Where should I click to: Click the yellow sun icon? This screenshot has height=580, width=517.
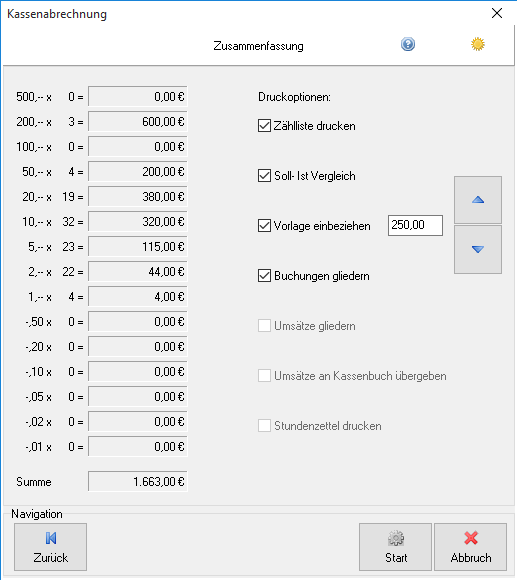pos(477,44)
